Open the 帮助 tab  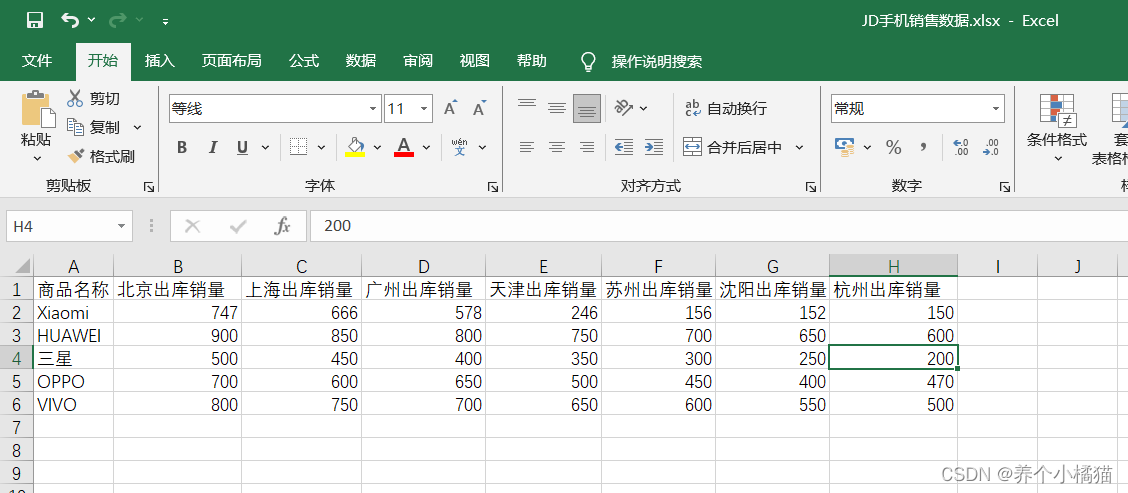(x=532, y=60)
